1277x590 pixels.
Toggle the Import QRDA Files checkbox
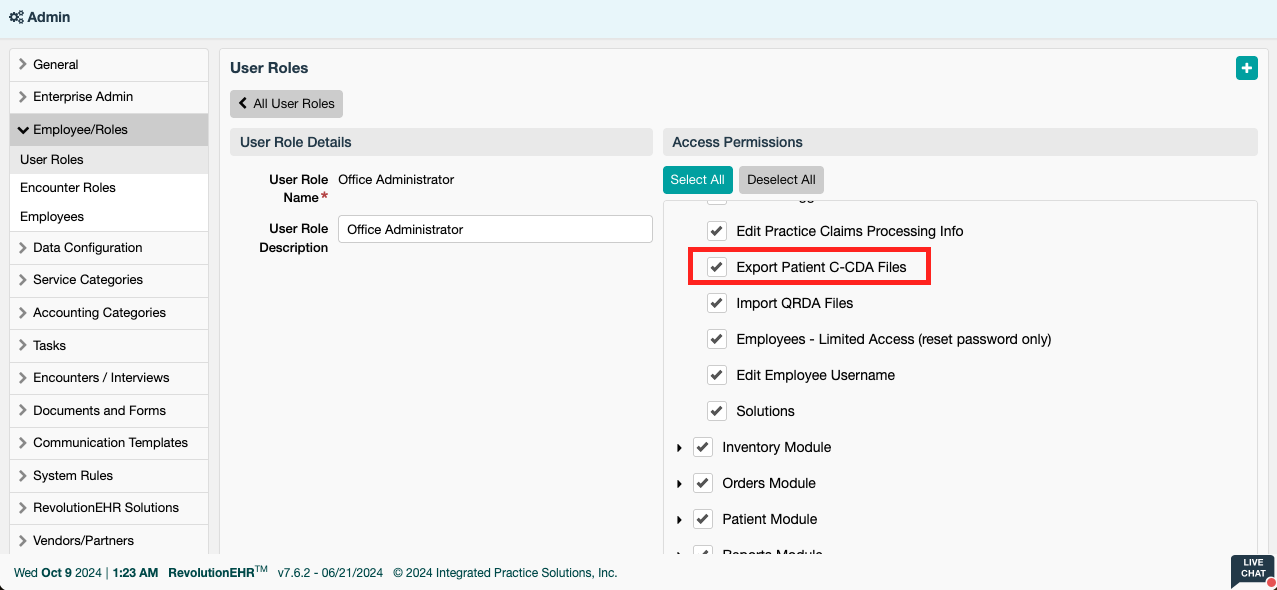(x=717, y=303)
